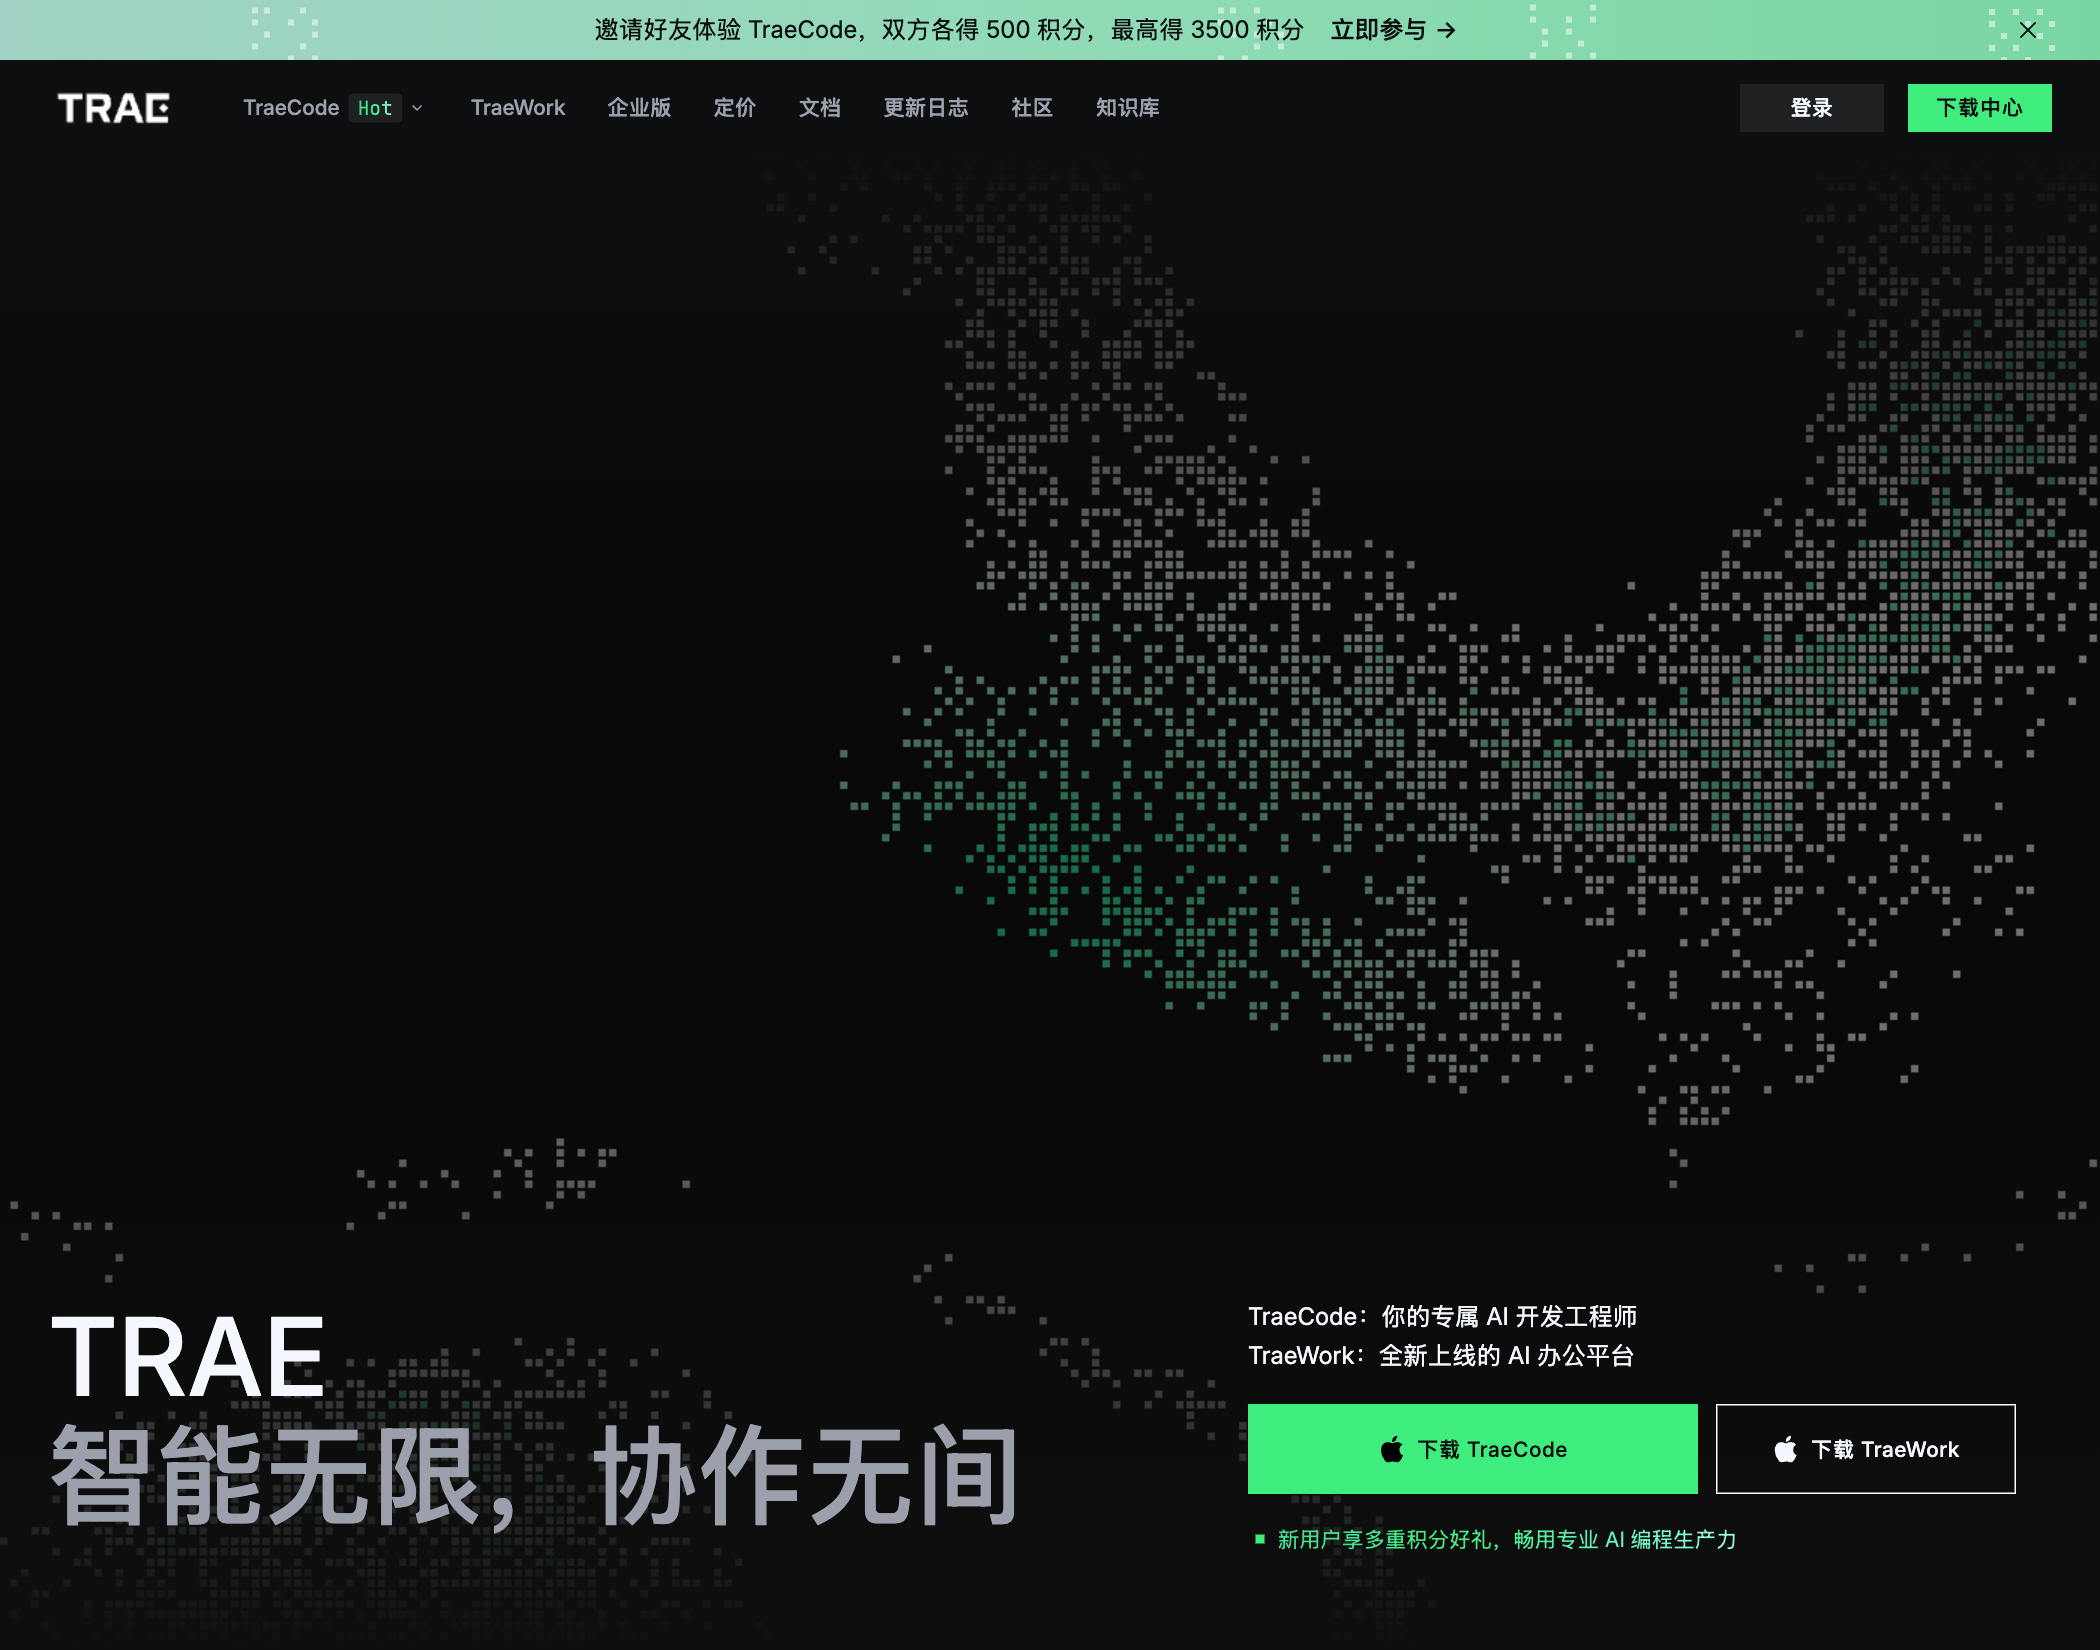This screenshot has height=1650, width=2100.
Task: Expand the TraeCode dropdown chevron
Action: pyautogui.click(x=417, y=108)
